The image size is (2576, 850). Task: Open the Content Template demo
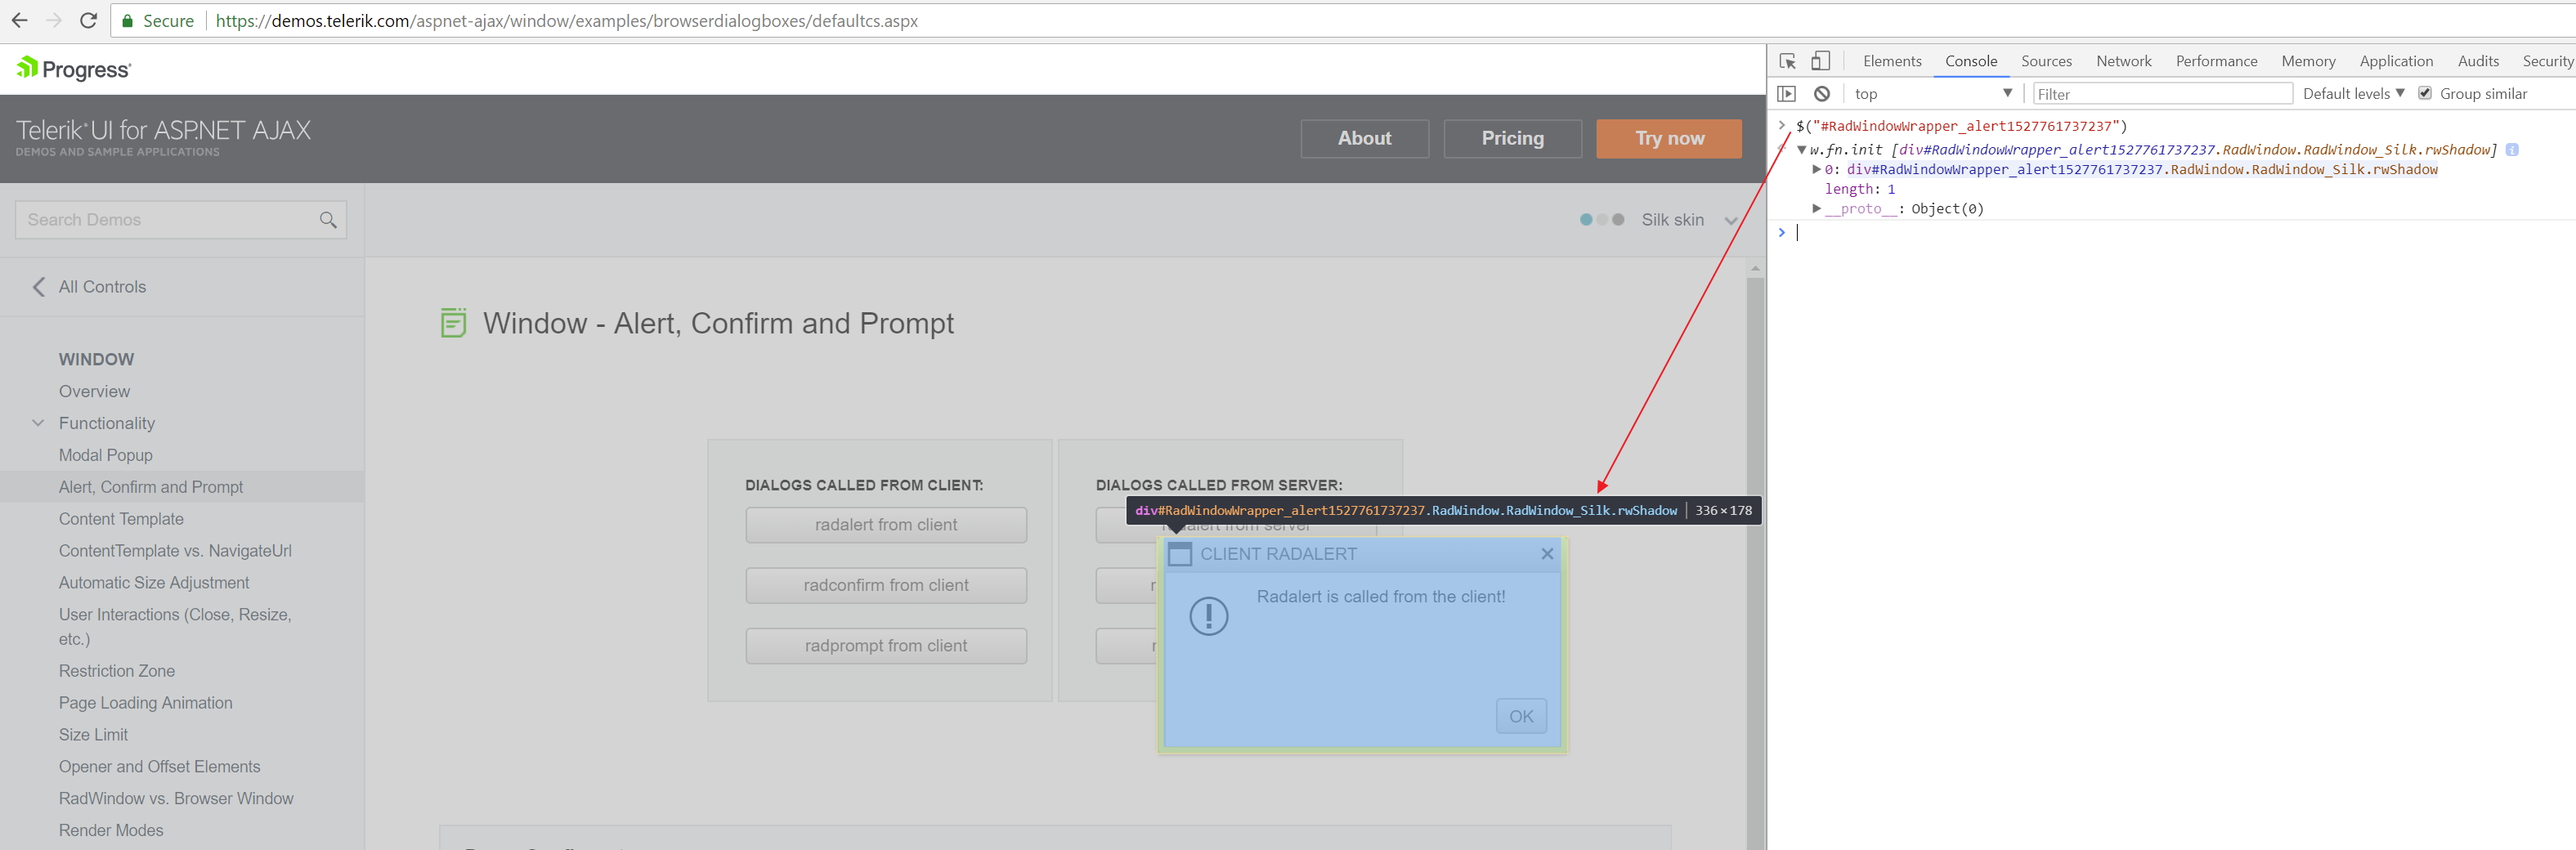(x=121, y=519)
